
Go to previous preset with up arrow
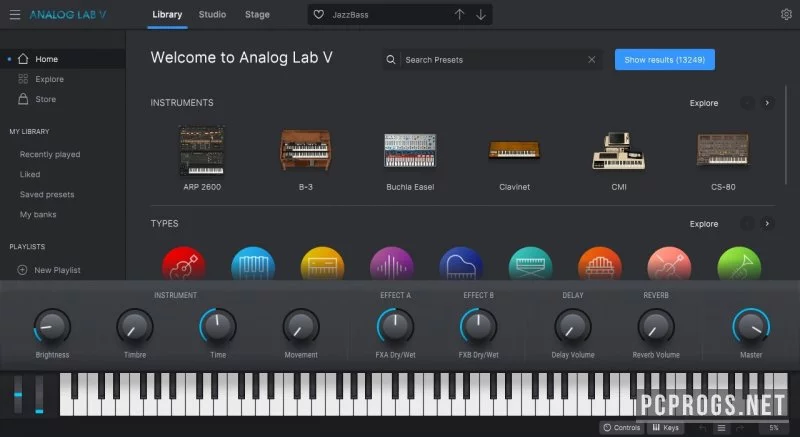[459, 15]
